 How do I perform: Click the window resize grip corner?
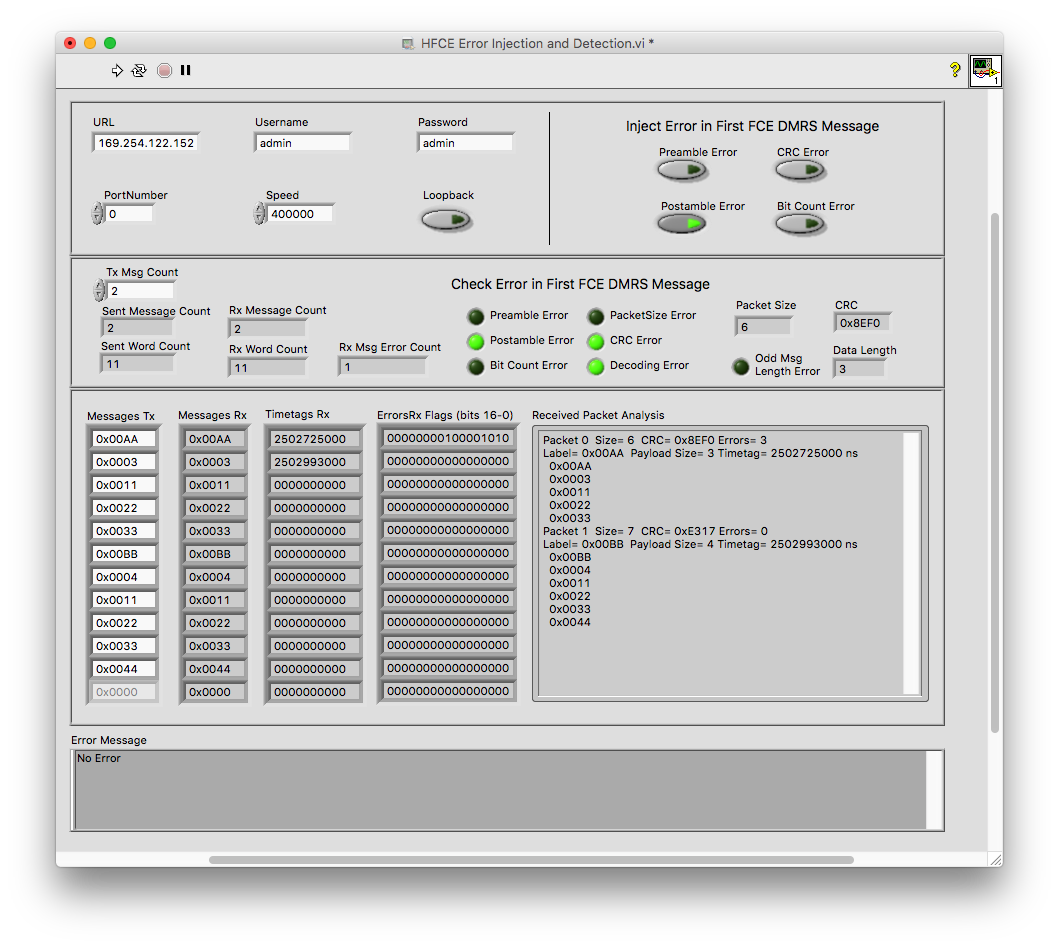pos(996,859)
